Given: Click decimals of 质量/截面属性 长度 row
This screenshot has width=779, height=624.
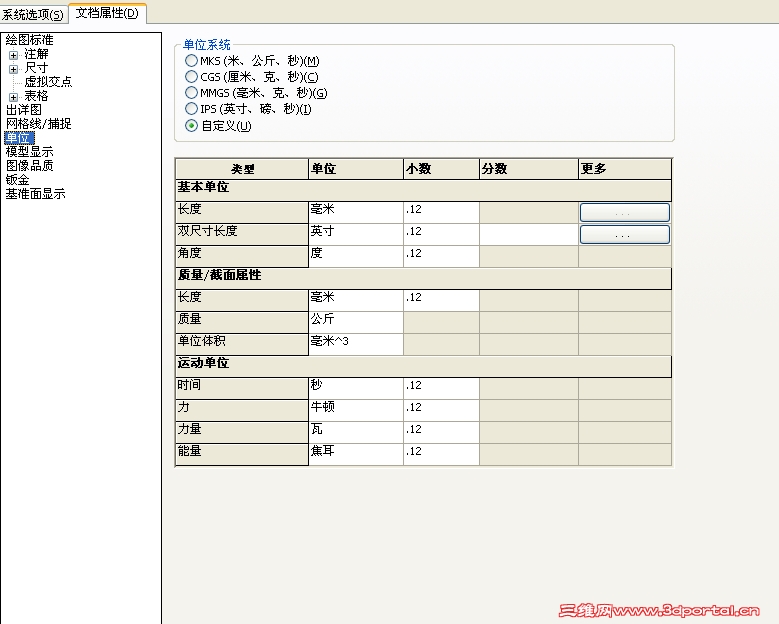Looking at the screenshot, I should pos(441,300).
